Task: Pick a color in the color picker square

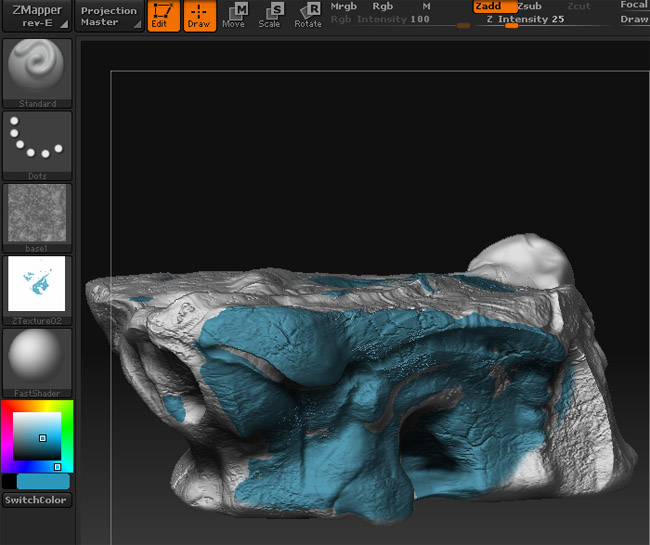Action: pyautogui.click(x=37, y=435)
